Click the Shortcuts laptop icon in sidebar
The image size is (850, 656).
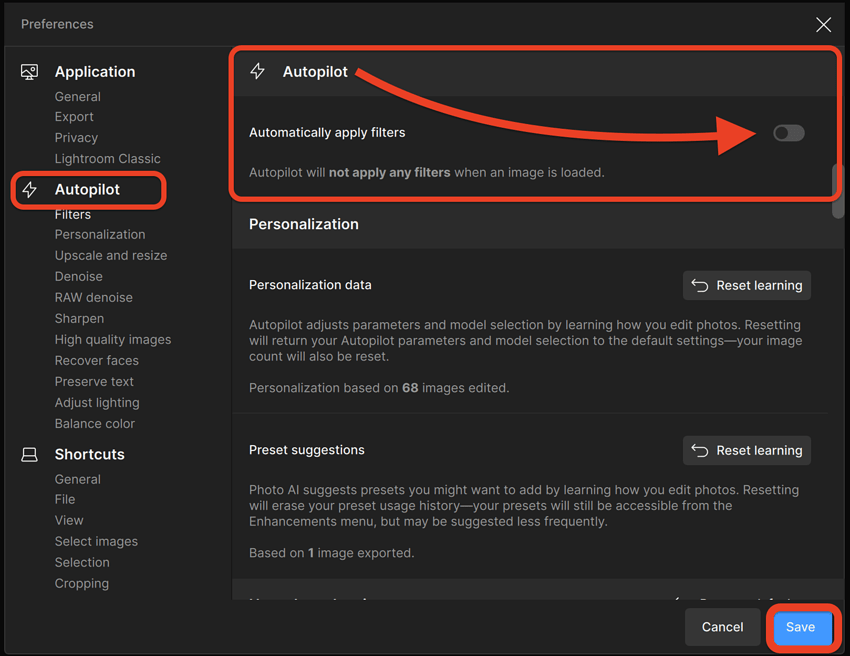(x=30, y=455)
